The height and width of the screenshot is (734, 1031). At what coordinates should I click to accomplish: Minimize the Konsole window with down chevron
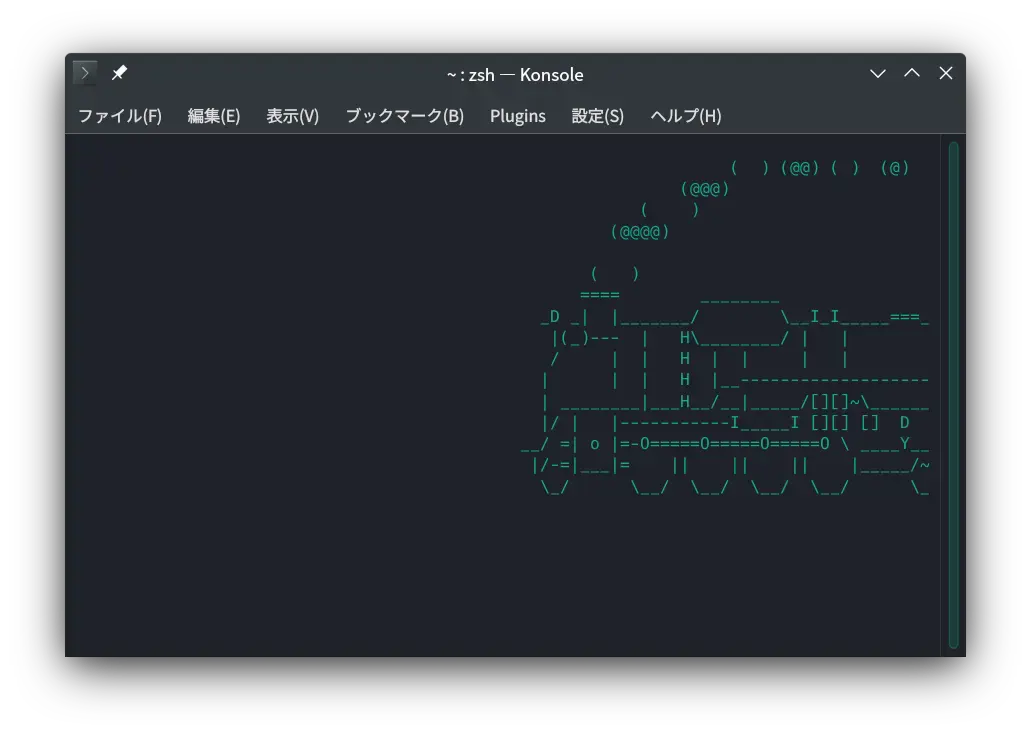click(878, 74)
